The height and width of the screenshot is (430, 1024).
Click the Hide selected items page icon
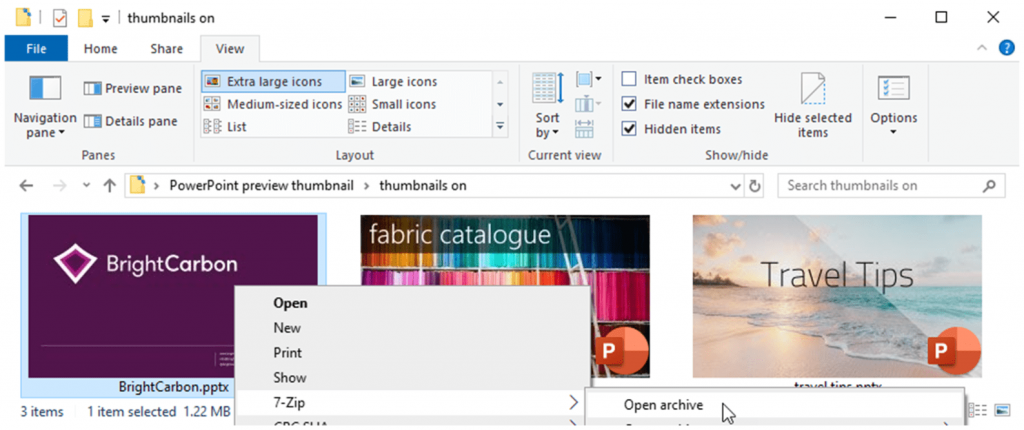[x=813, y=88]
